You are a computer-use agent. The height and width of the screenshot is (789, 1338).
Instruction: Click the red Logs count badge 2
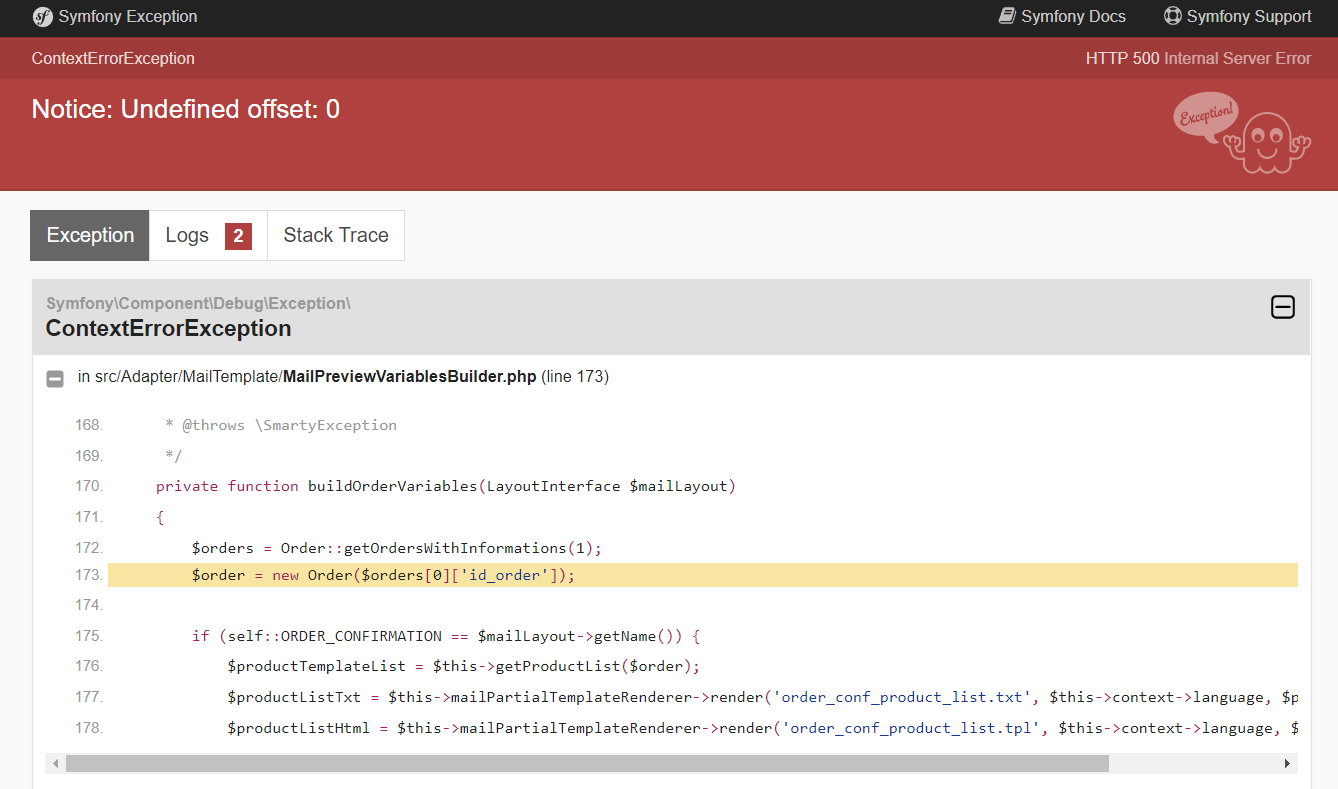pyautogui.click(x=238, y=236)
